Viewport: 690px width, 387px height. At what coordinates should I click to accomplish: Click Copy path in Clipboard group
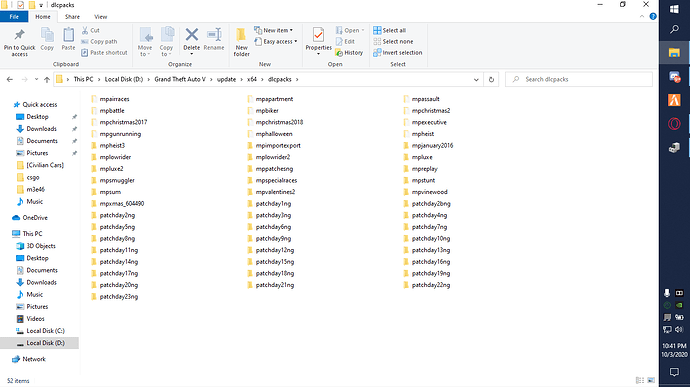tap(99, 41)
